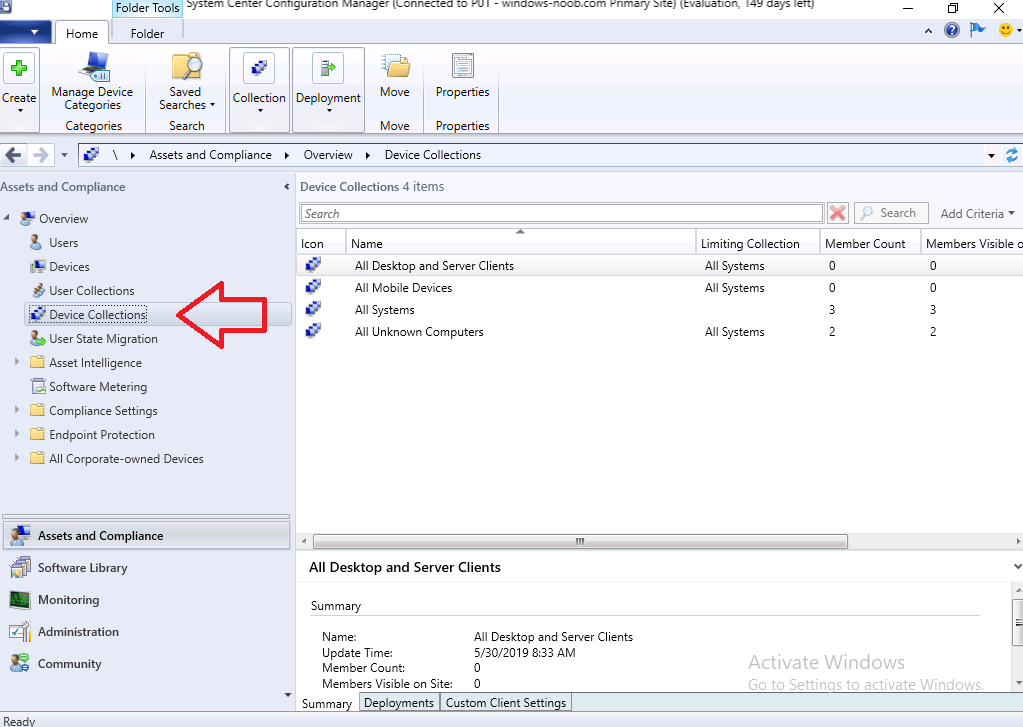Open the Add Criteria dropdown
Image resolution: width=1023 pixels, height=727 pixels.
977,213
